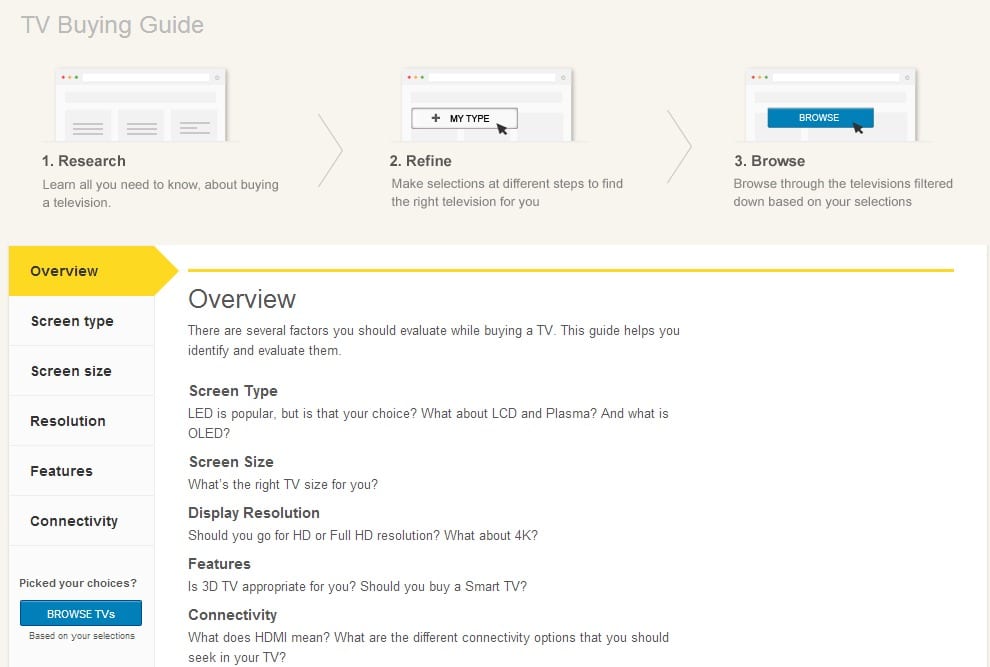990x667 pixels.
Task: Click the "1. Research" step heading
Action: 84,161
